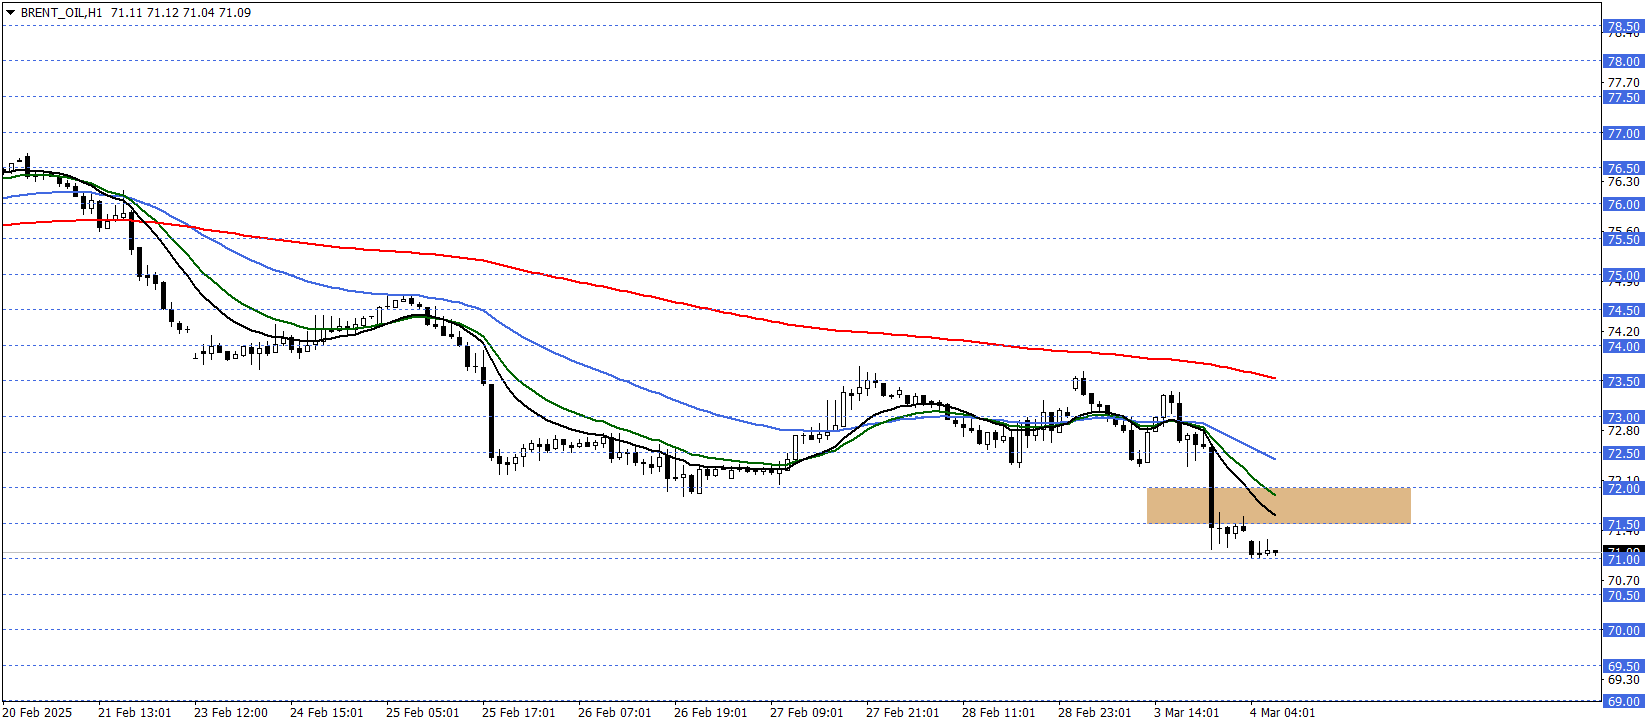This screenshot has width=1651, height=725.
Task: Click the 69.30 price axis label
Action: click(1623, 680)
